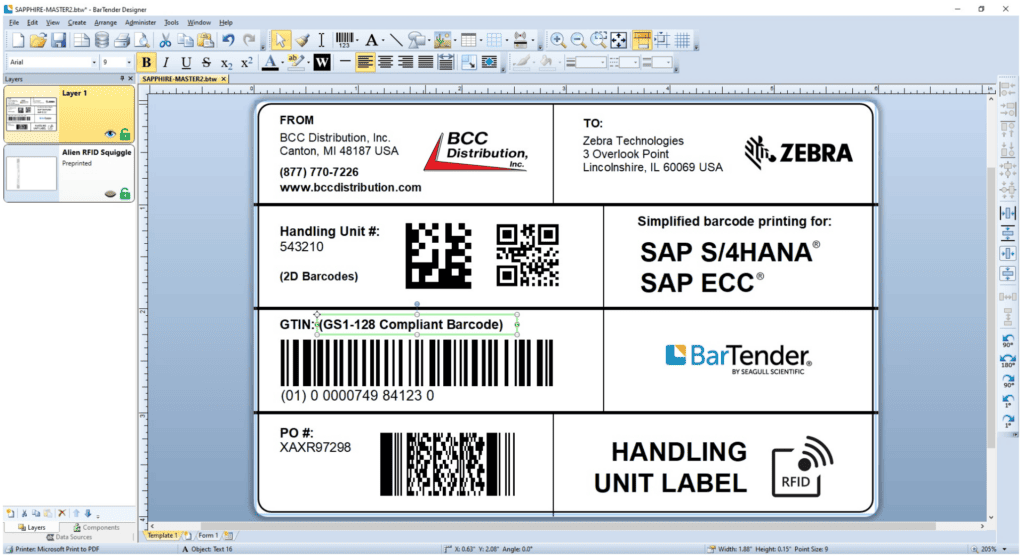
Task: Select the Line drawing tool
Action: point(396,40)
